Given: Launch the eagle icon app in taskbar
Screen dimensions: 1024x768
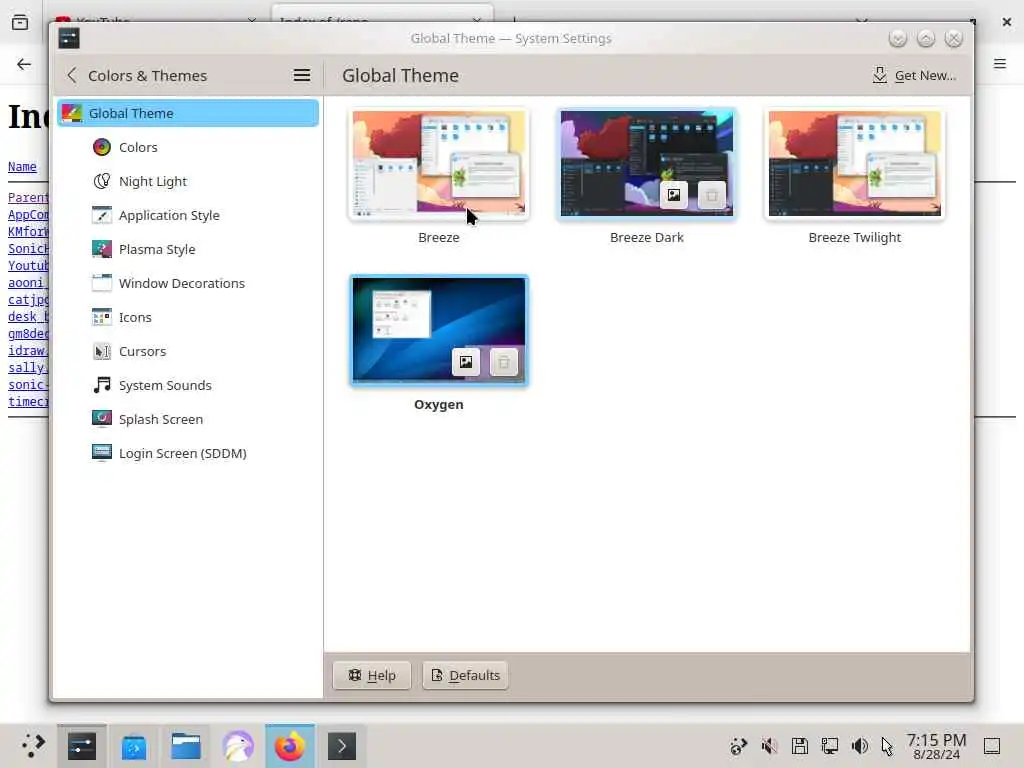Looking at the screenshot, I should pos(238,746).
